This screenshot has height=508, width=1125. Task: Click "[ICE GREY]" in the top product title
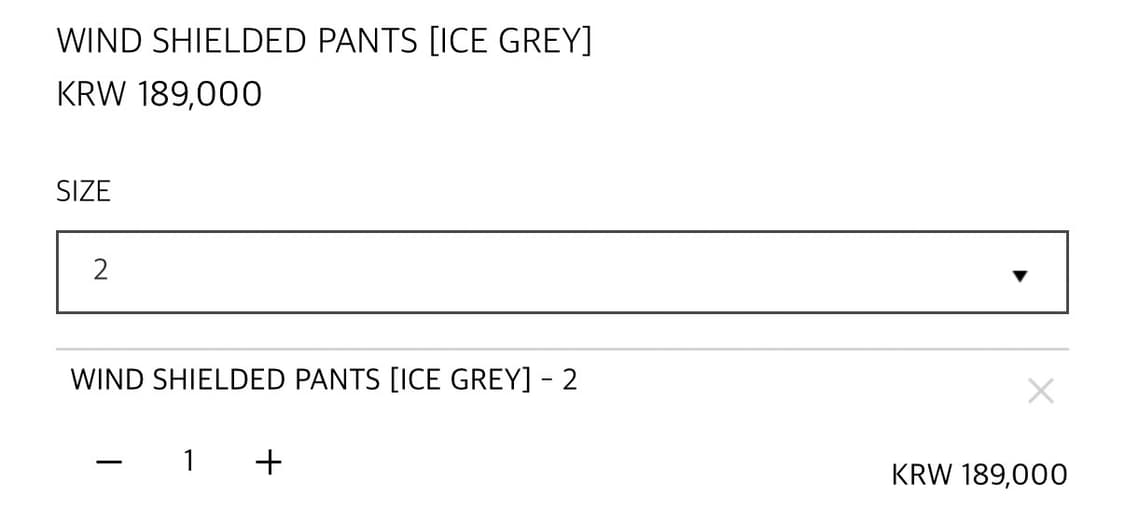point(510,42)
